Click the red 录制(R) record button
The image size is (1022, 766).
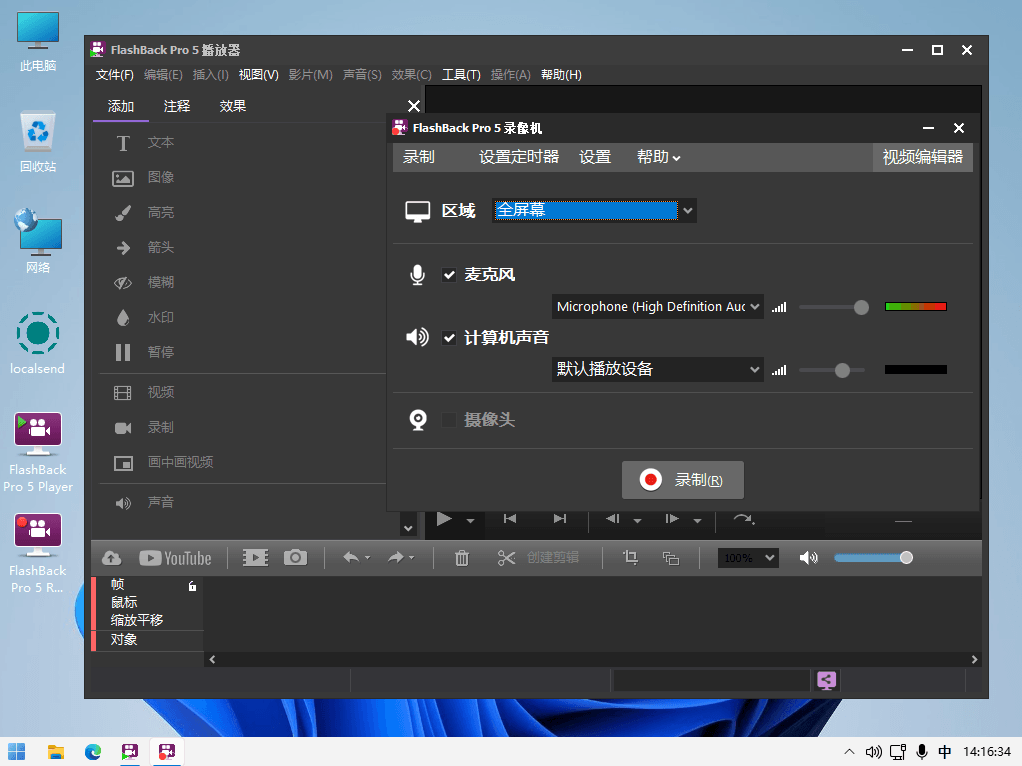point(682,480)
